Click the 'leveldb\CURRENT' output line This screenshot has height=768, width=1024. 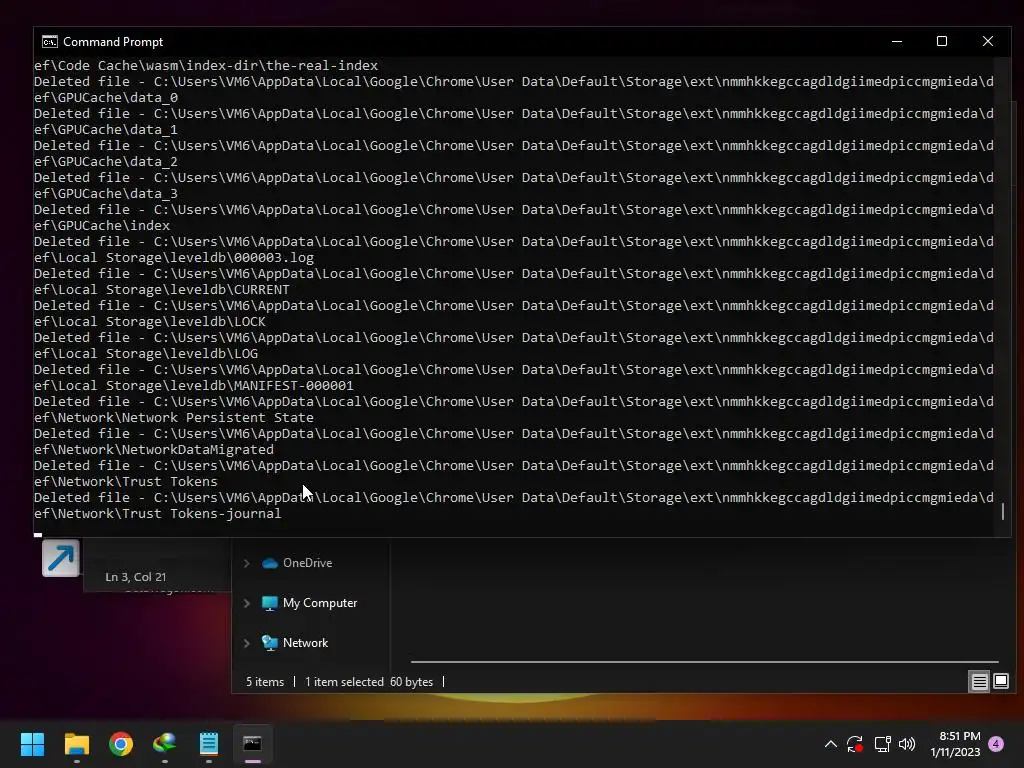click(162, 290)
